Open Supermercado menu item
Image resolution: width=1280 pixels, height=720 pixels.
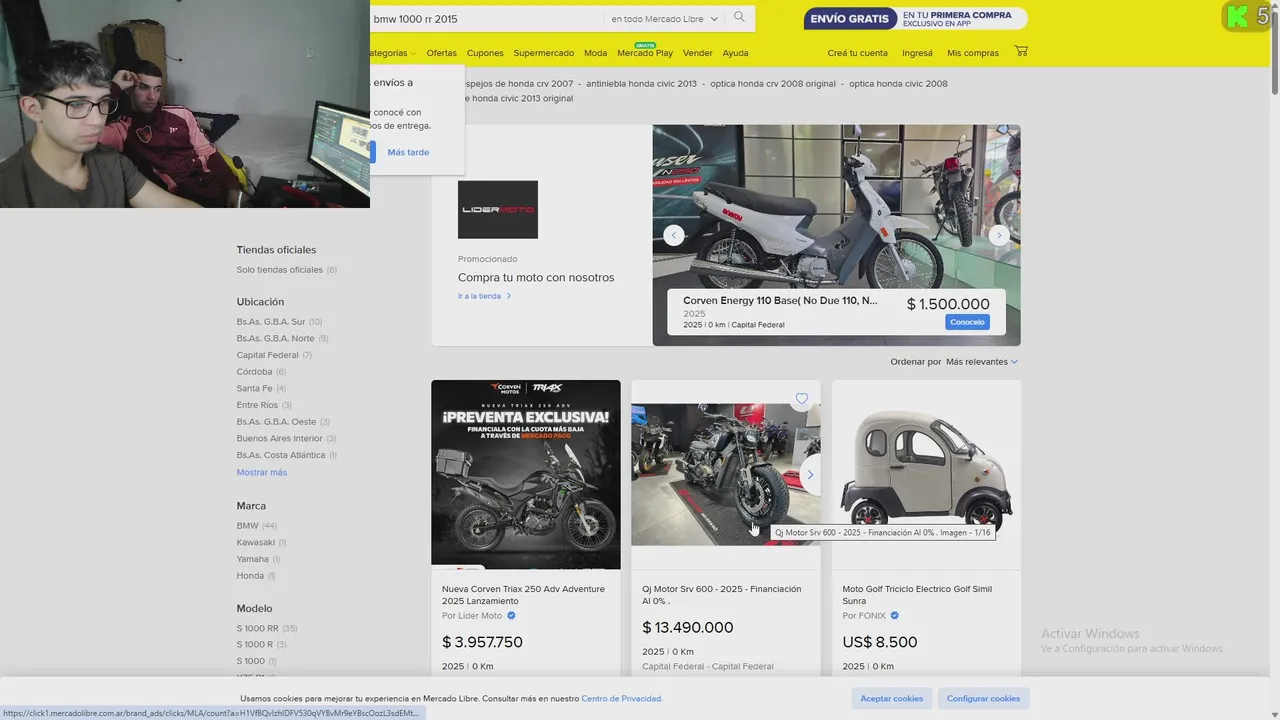544,53
